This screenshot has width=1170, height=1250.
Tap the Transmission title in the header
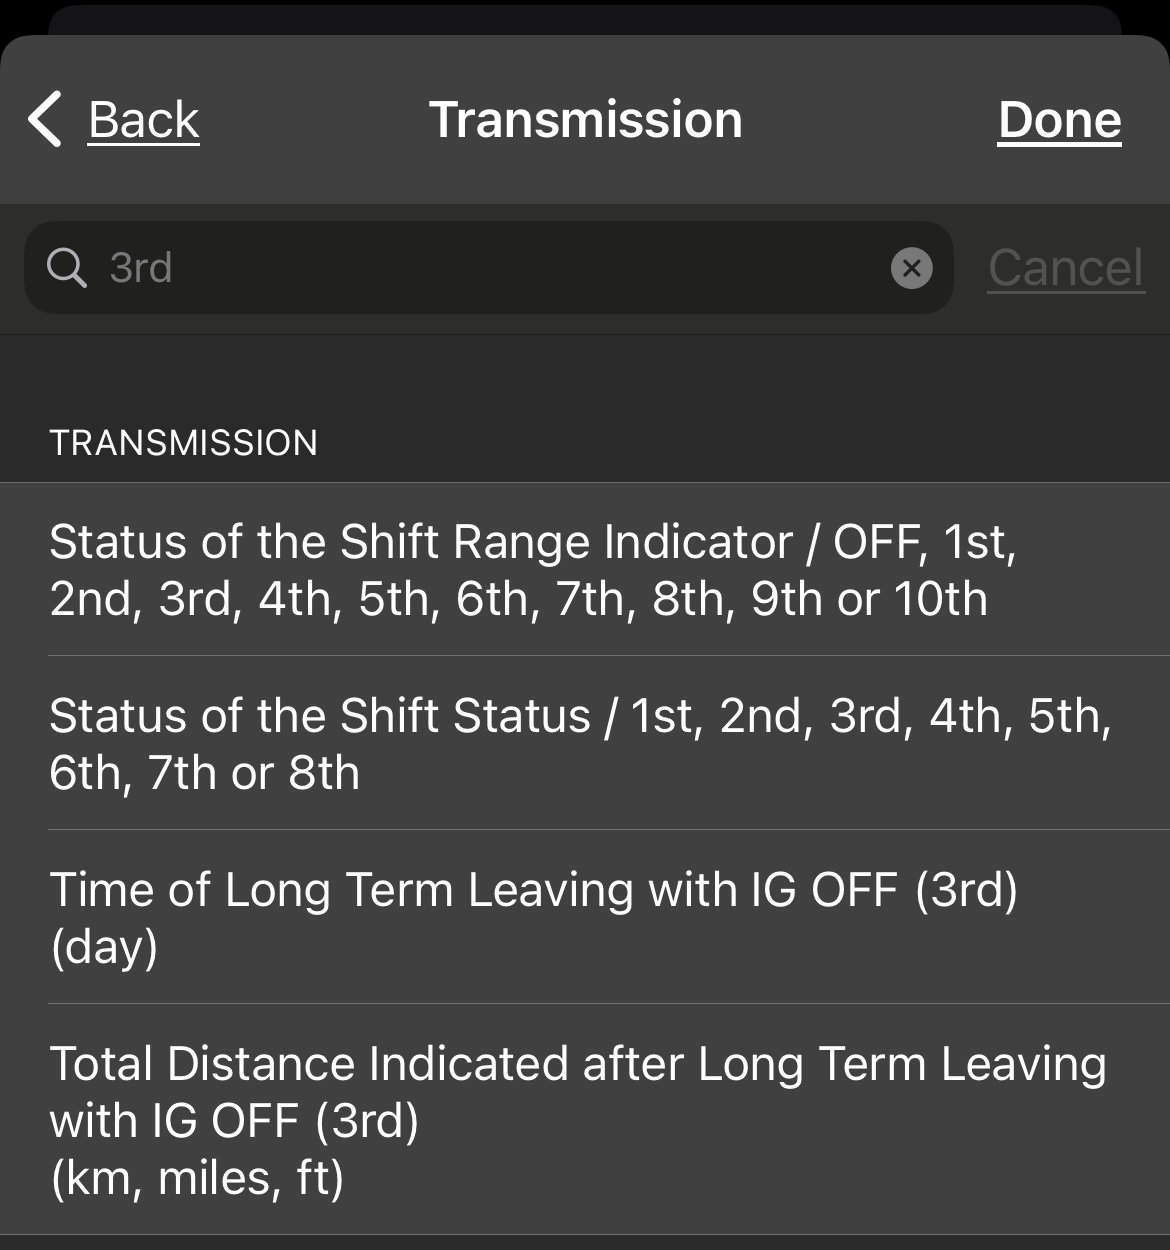(x=585, y=120)
